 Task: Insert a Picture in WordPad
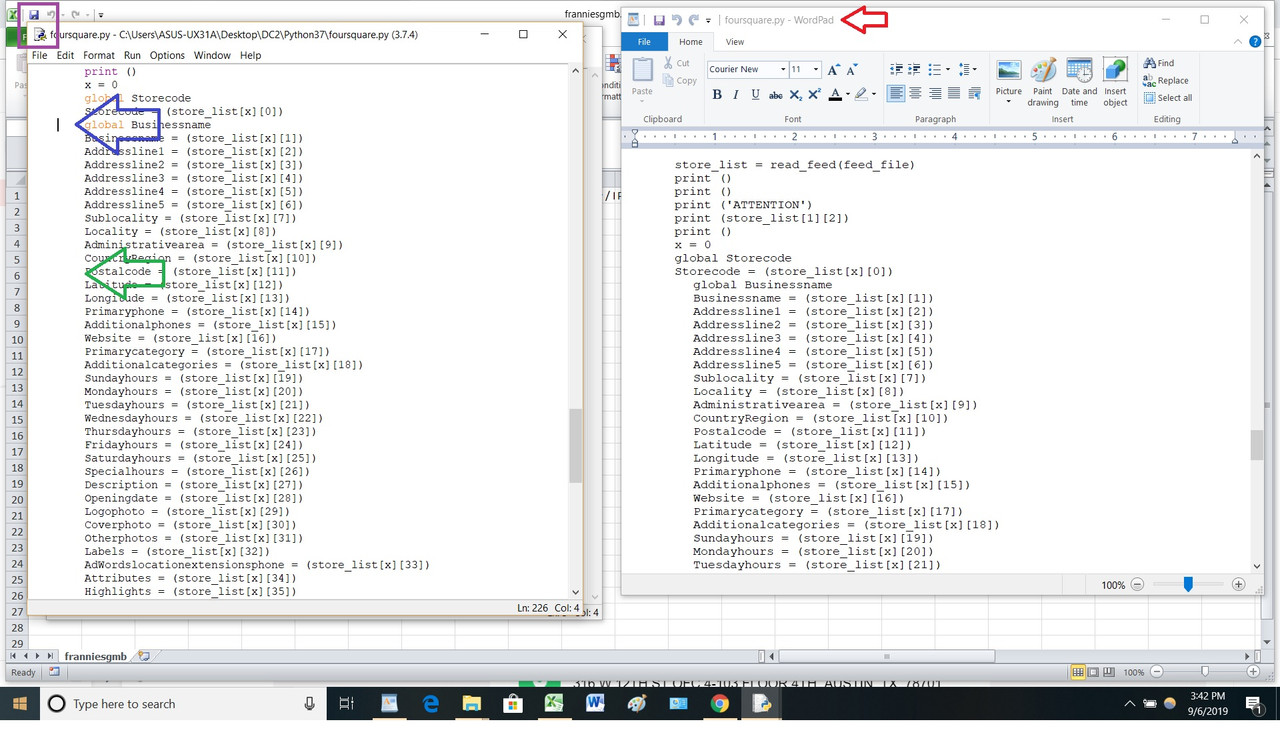click(x=1009, y=82)
